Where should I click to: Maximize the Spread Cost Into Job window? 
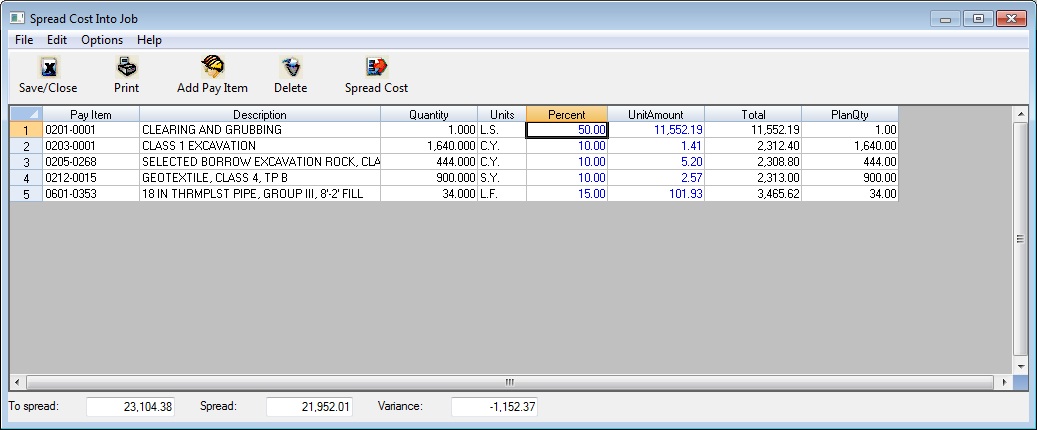978,19
